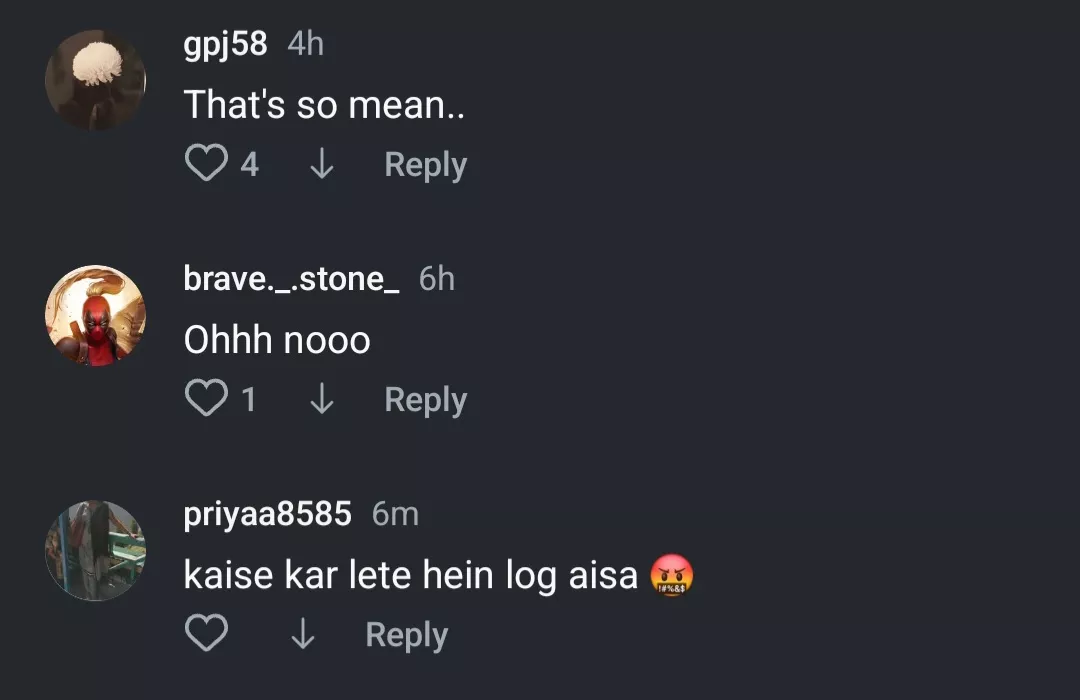Tap the angry cursing emoji in priyaa8585's comment
The height and width of the screenshot is (700, 1080).
[x=672, y=575]
